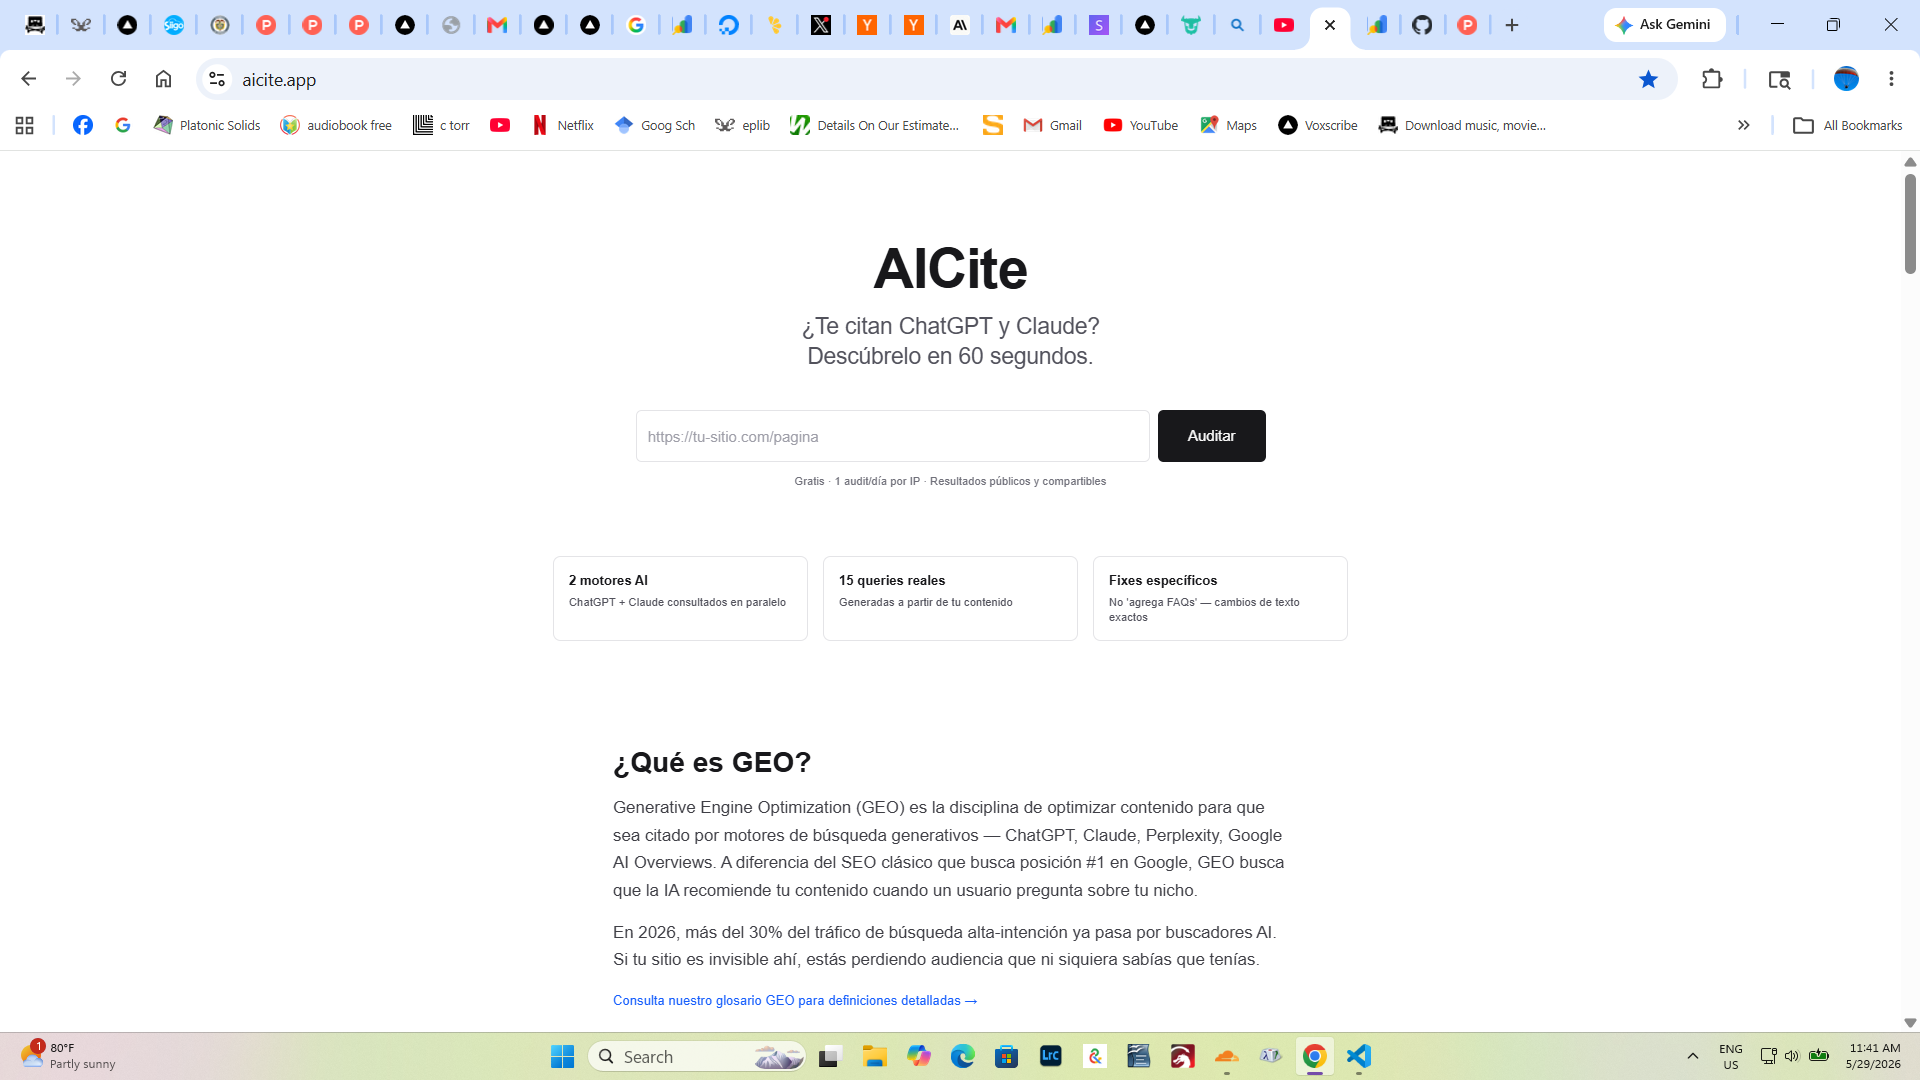
Task: Open a new tab with the plus button
Action: [x=1512, y=25]
